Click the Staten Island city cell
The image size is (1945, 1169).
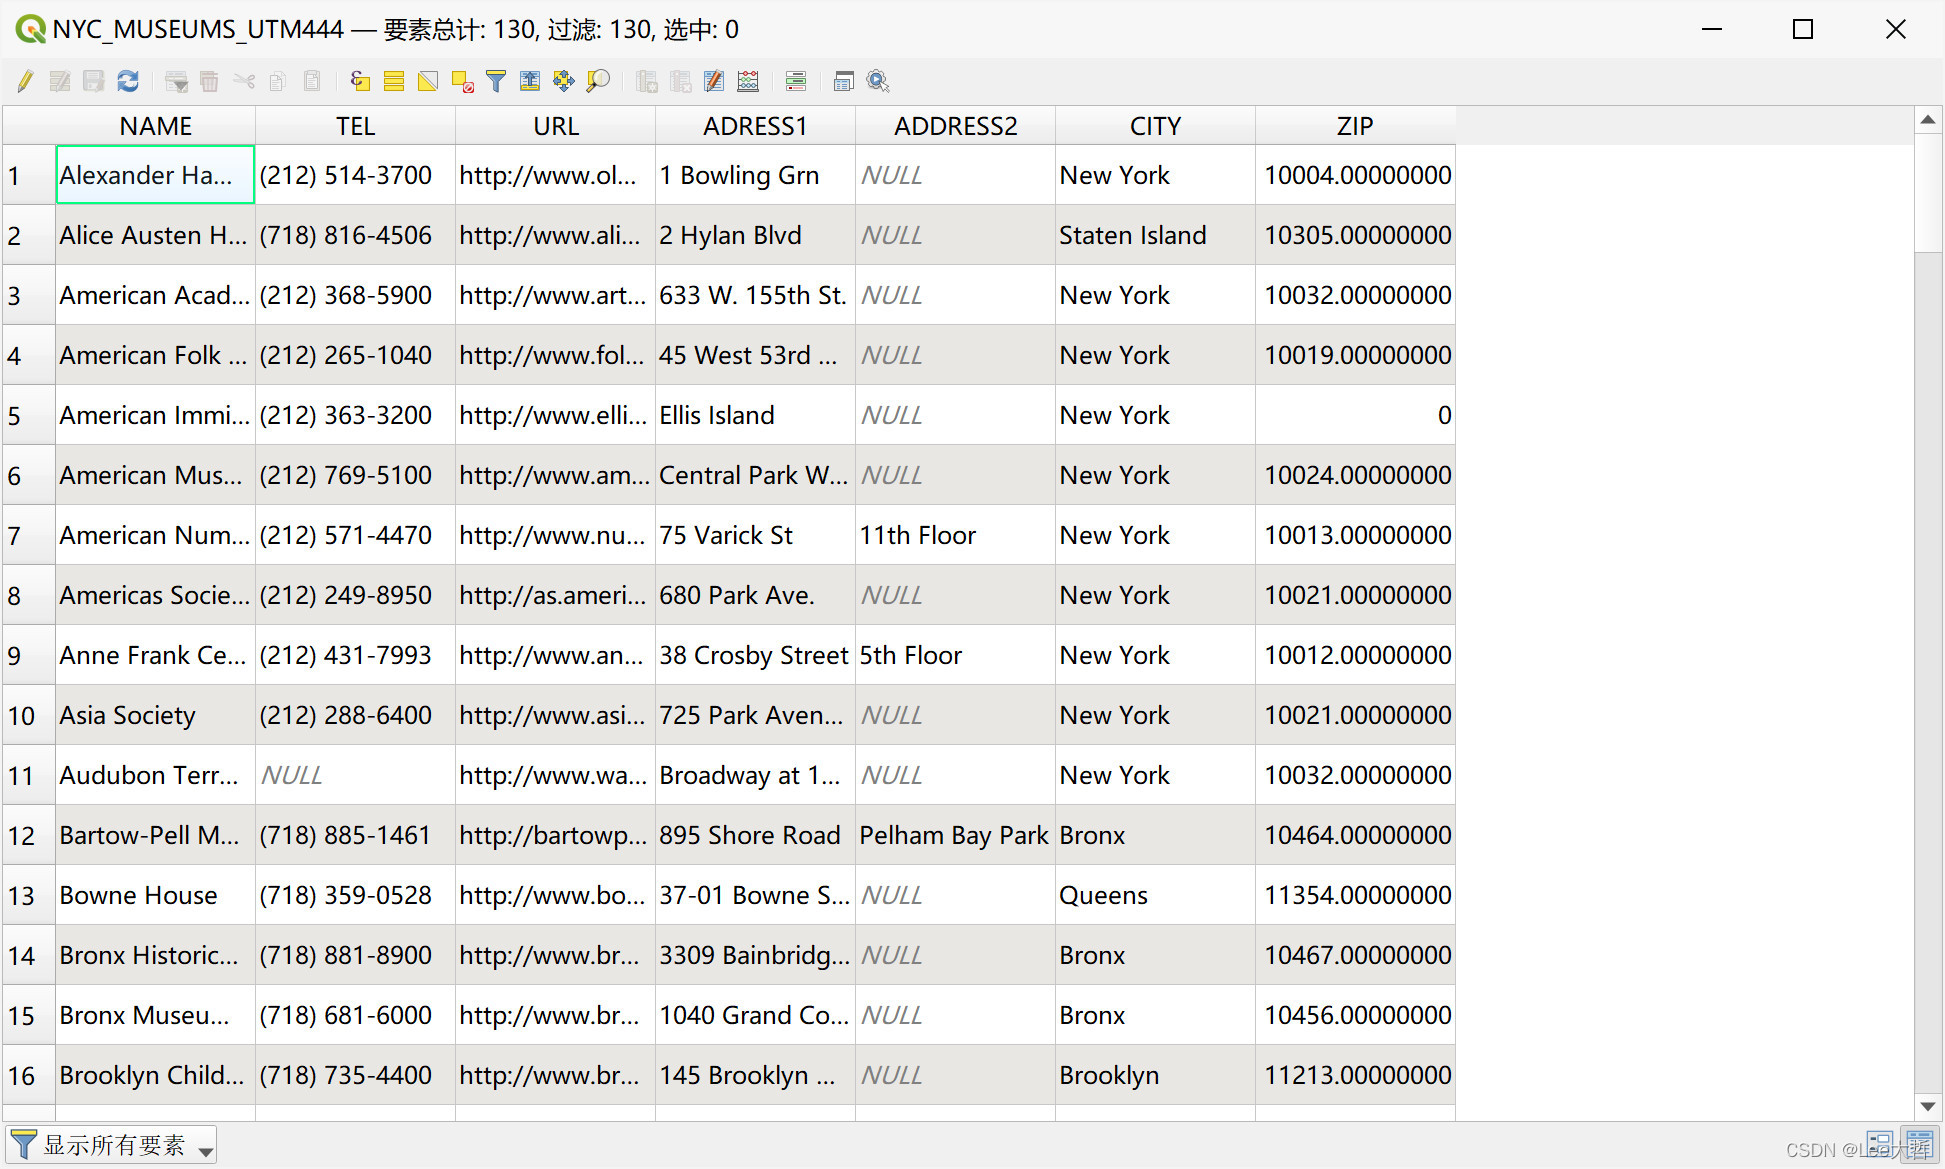coord(1155,235)
